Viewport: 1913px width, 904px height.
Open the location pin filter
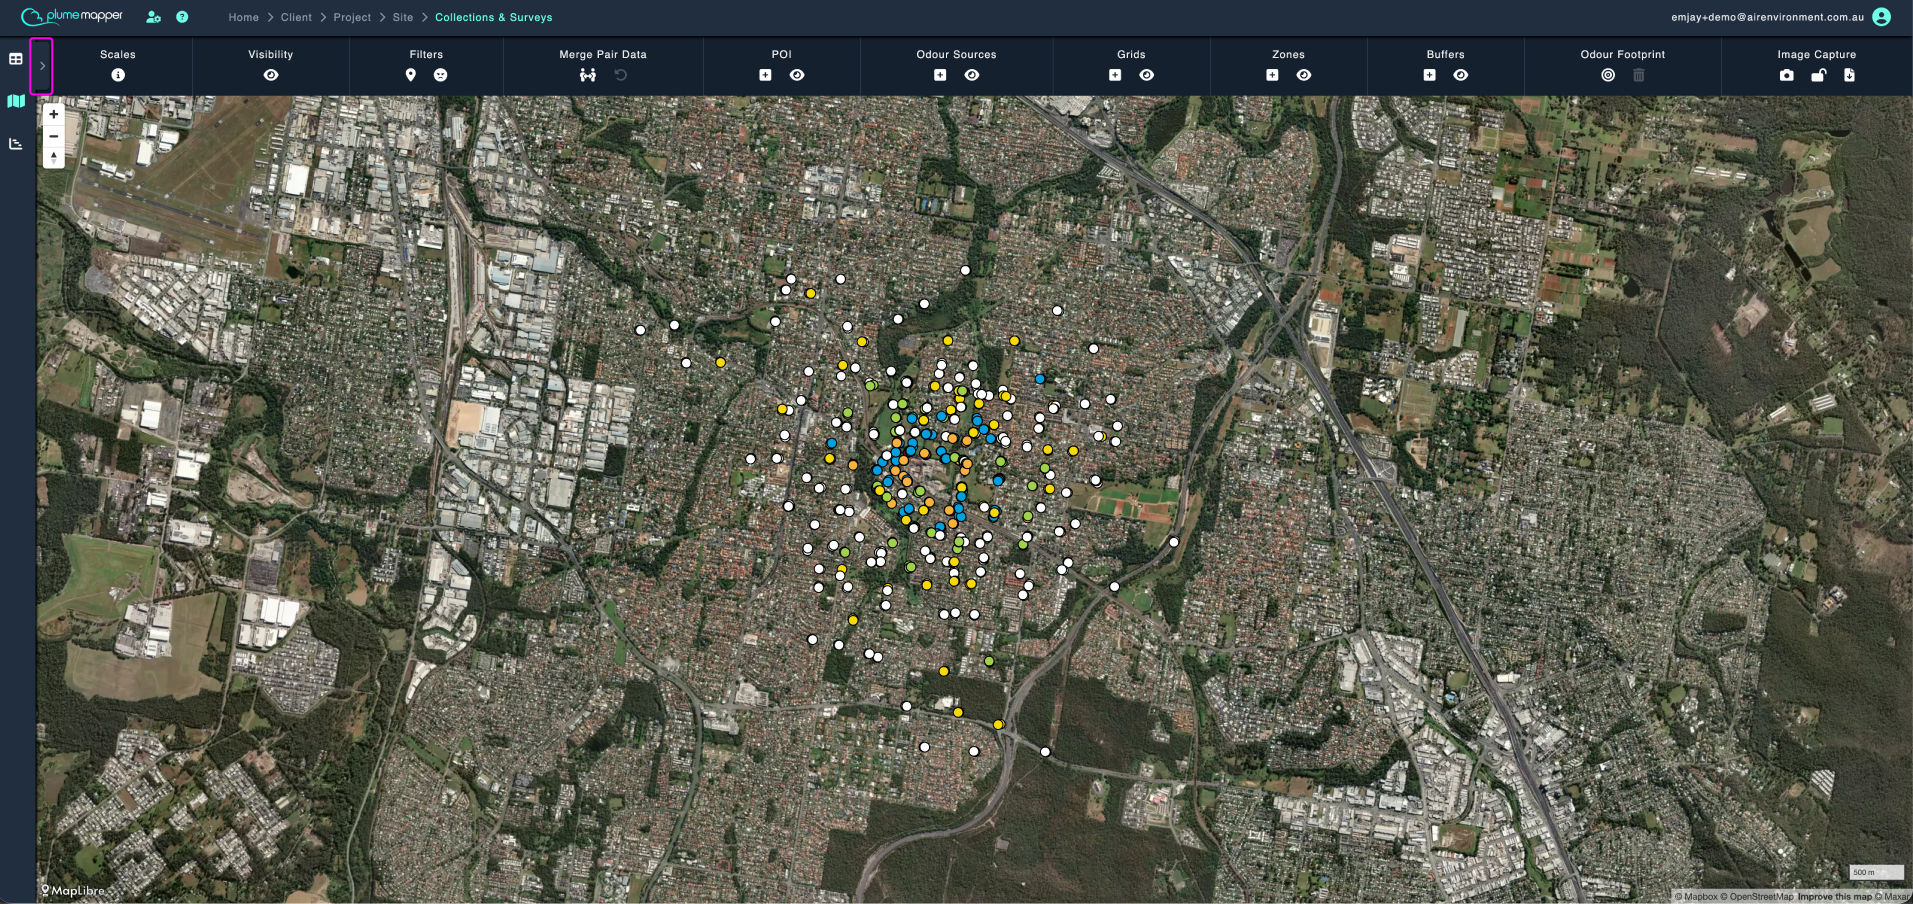[x=410, y=75]
